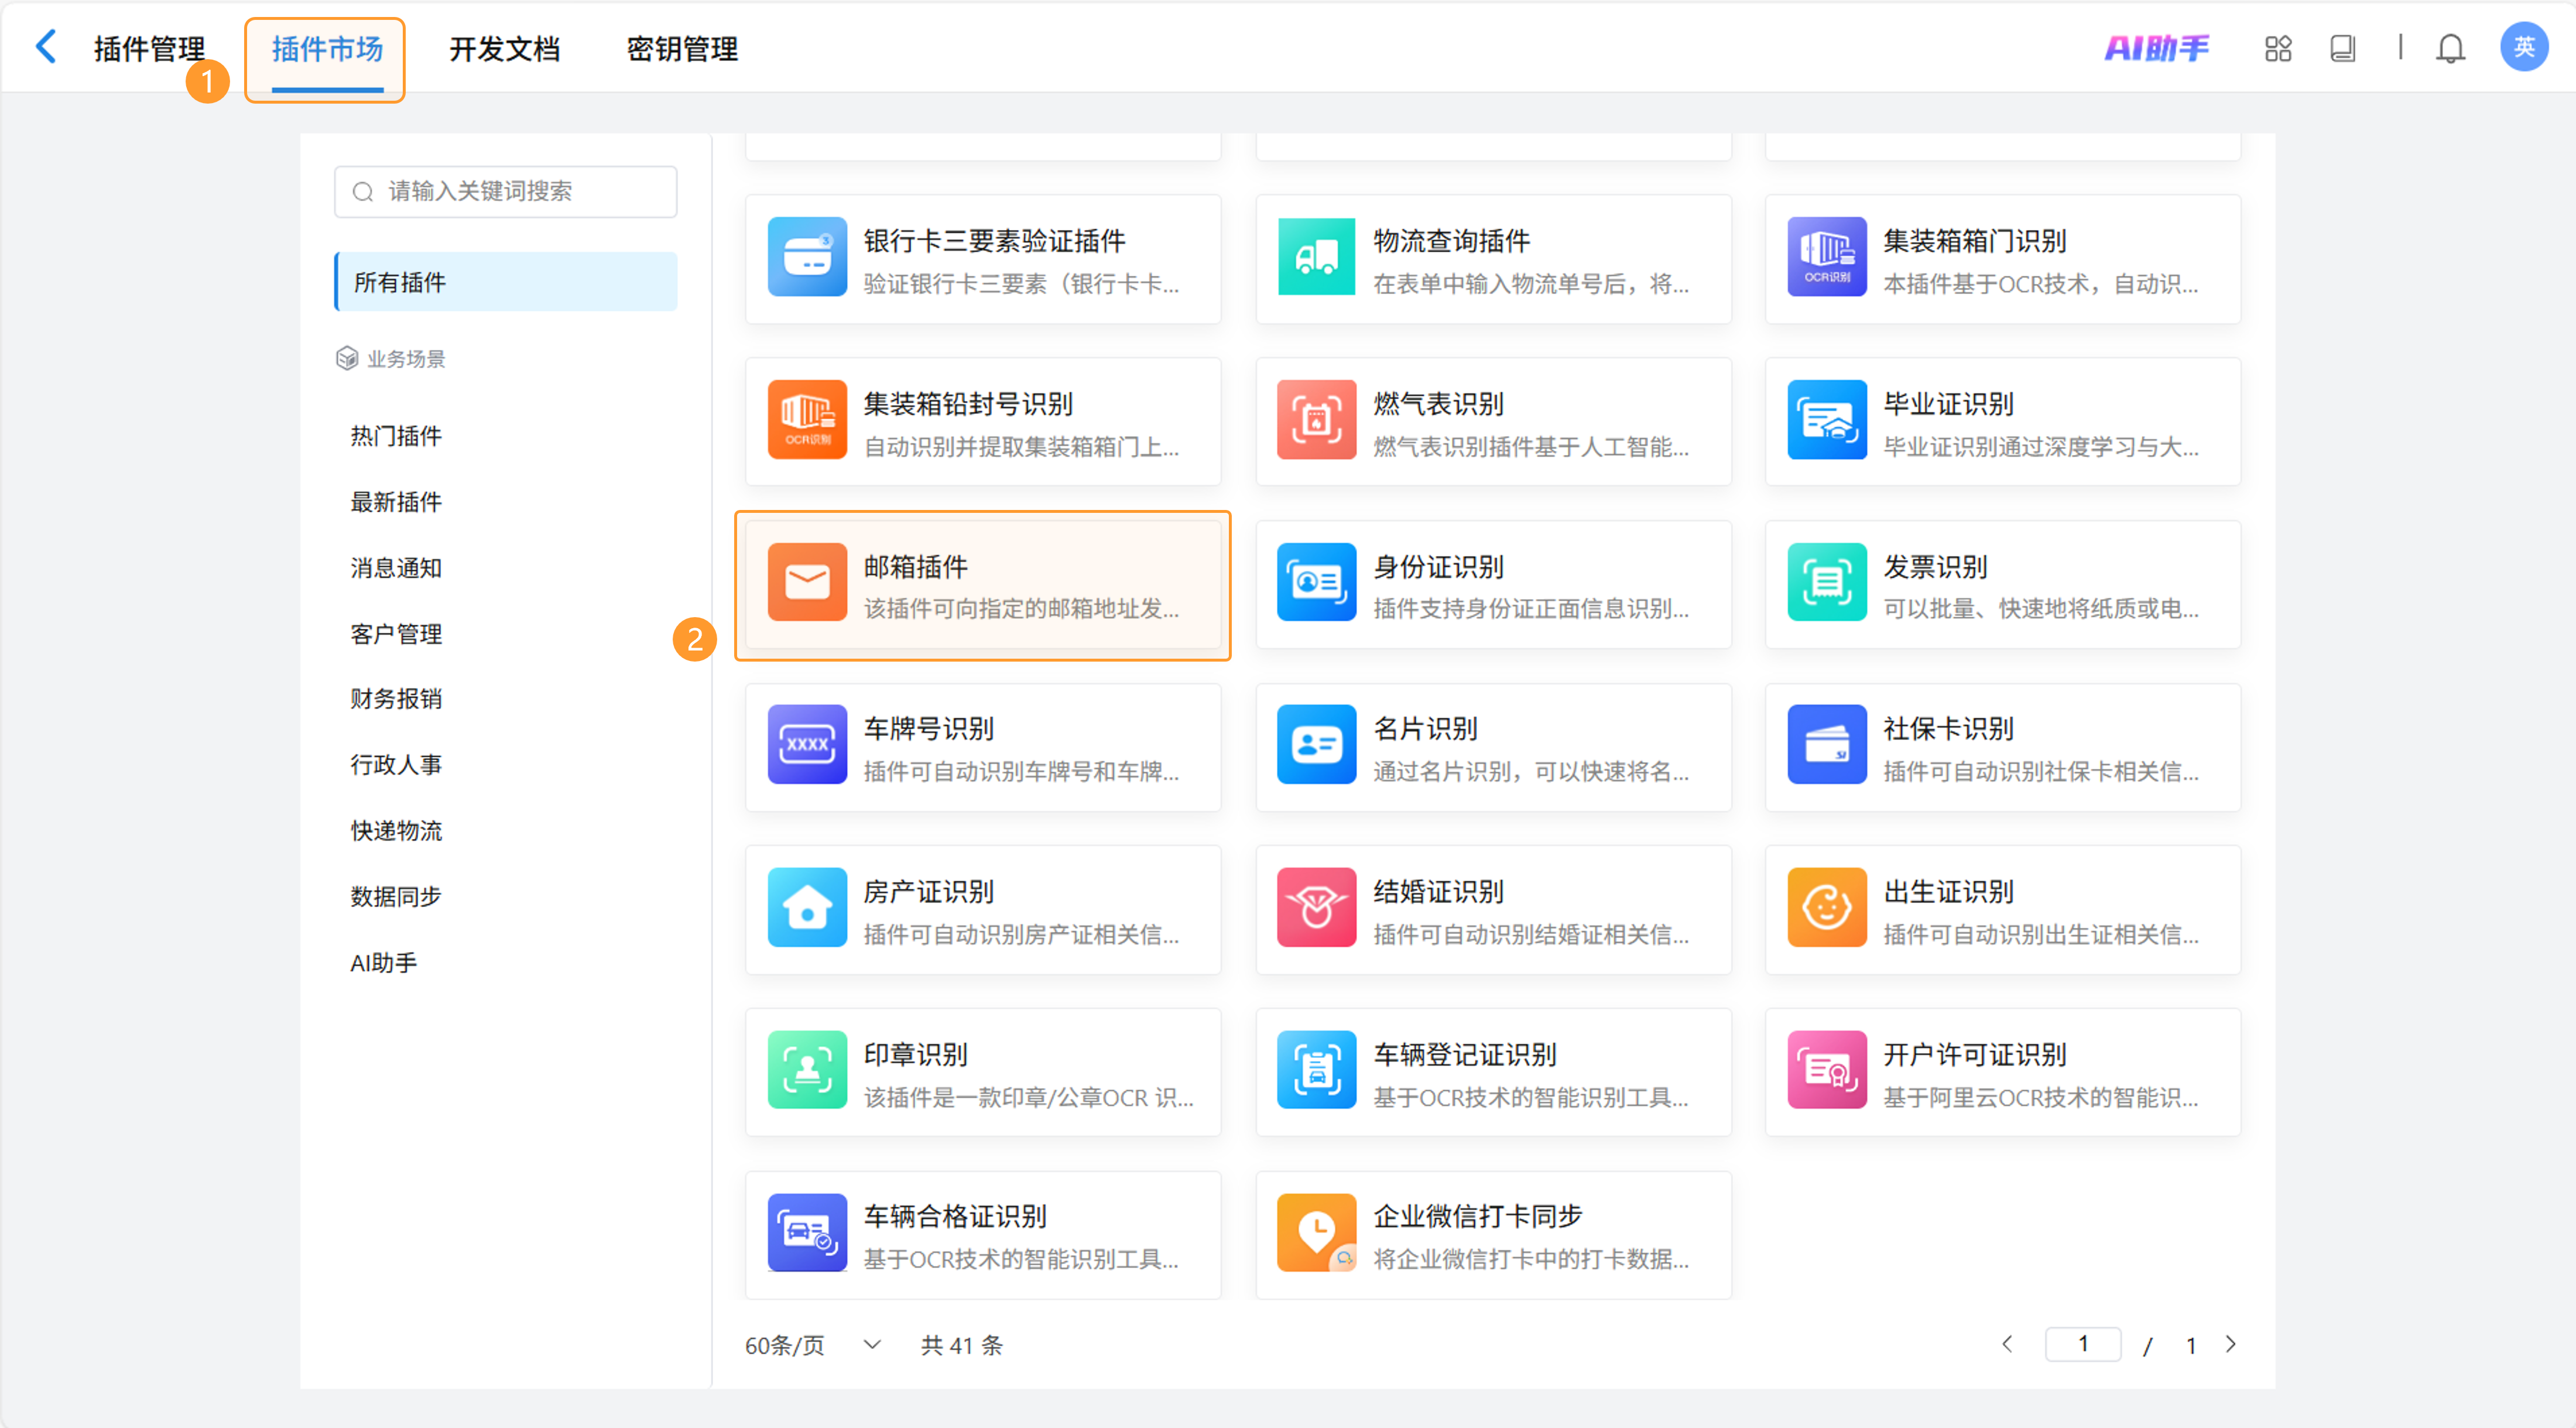
Task: Click the property certificate house icon
Action: pyautogui.click(x=807, y=908)
